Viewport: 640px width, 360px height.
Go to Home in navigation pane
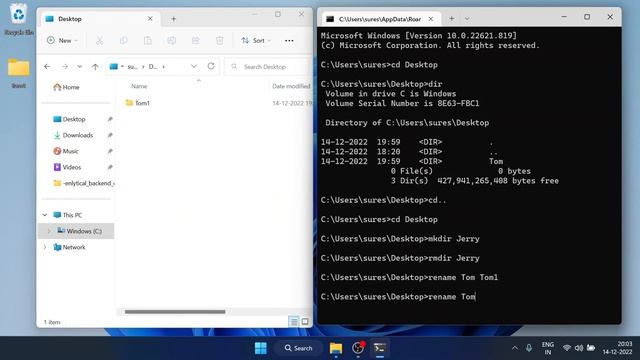(x=67, y=87)
